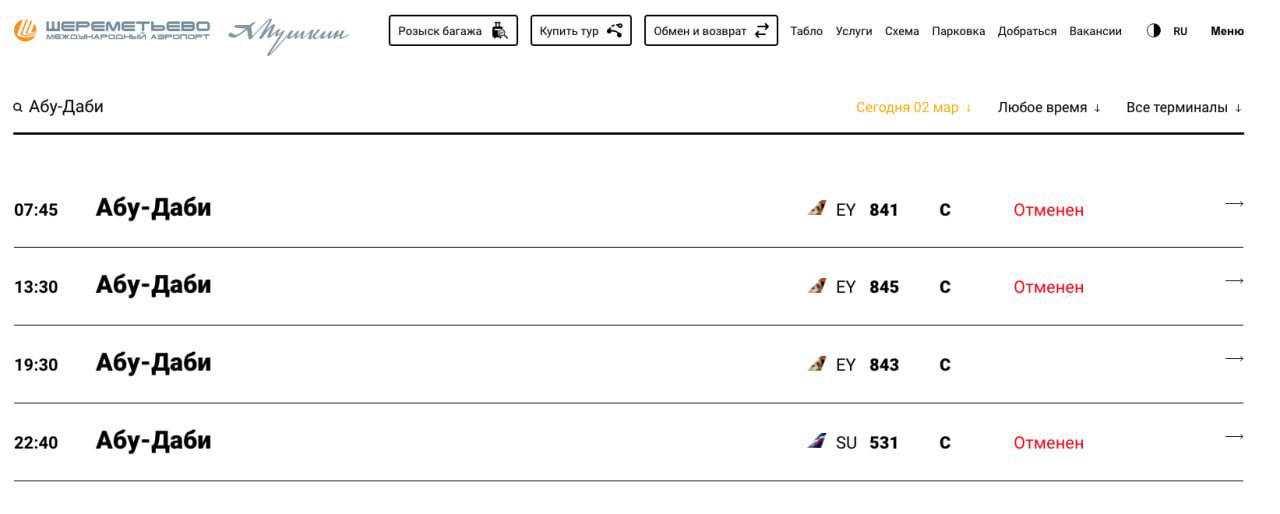Open the Парковка parking page
Image resolution: width=1280 pixels, height=514 pixels.
click(x=958, y=31)
